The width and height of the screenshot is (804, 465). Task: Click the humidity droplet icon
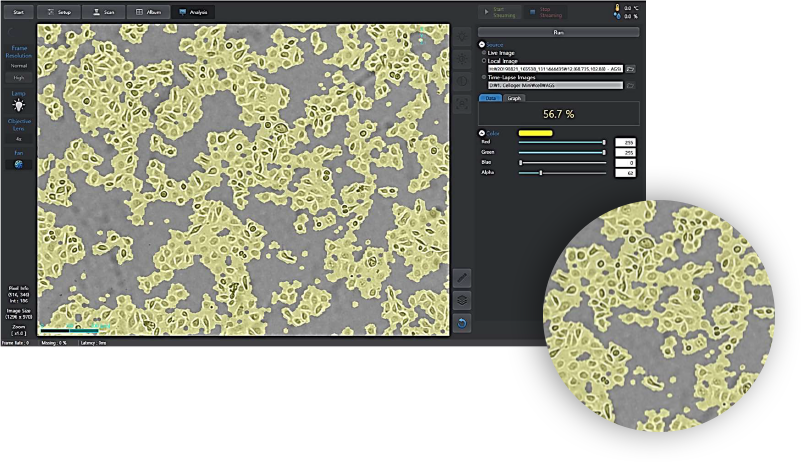click(617, 16)
